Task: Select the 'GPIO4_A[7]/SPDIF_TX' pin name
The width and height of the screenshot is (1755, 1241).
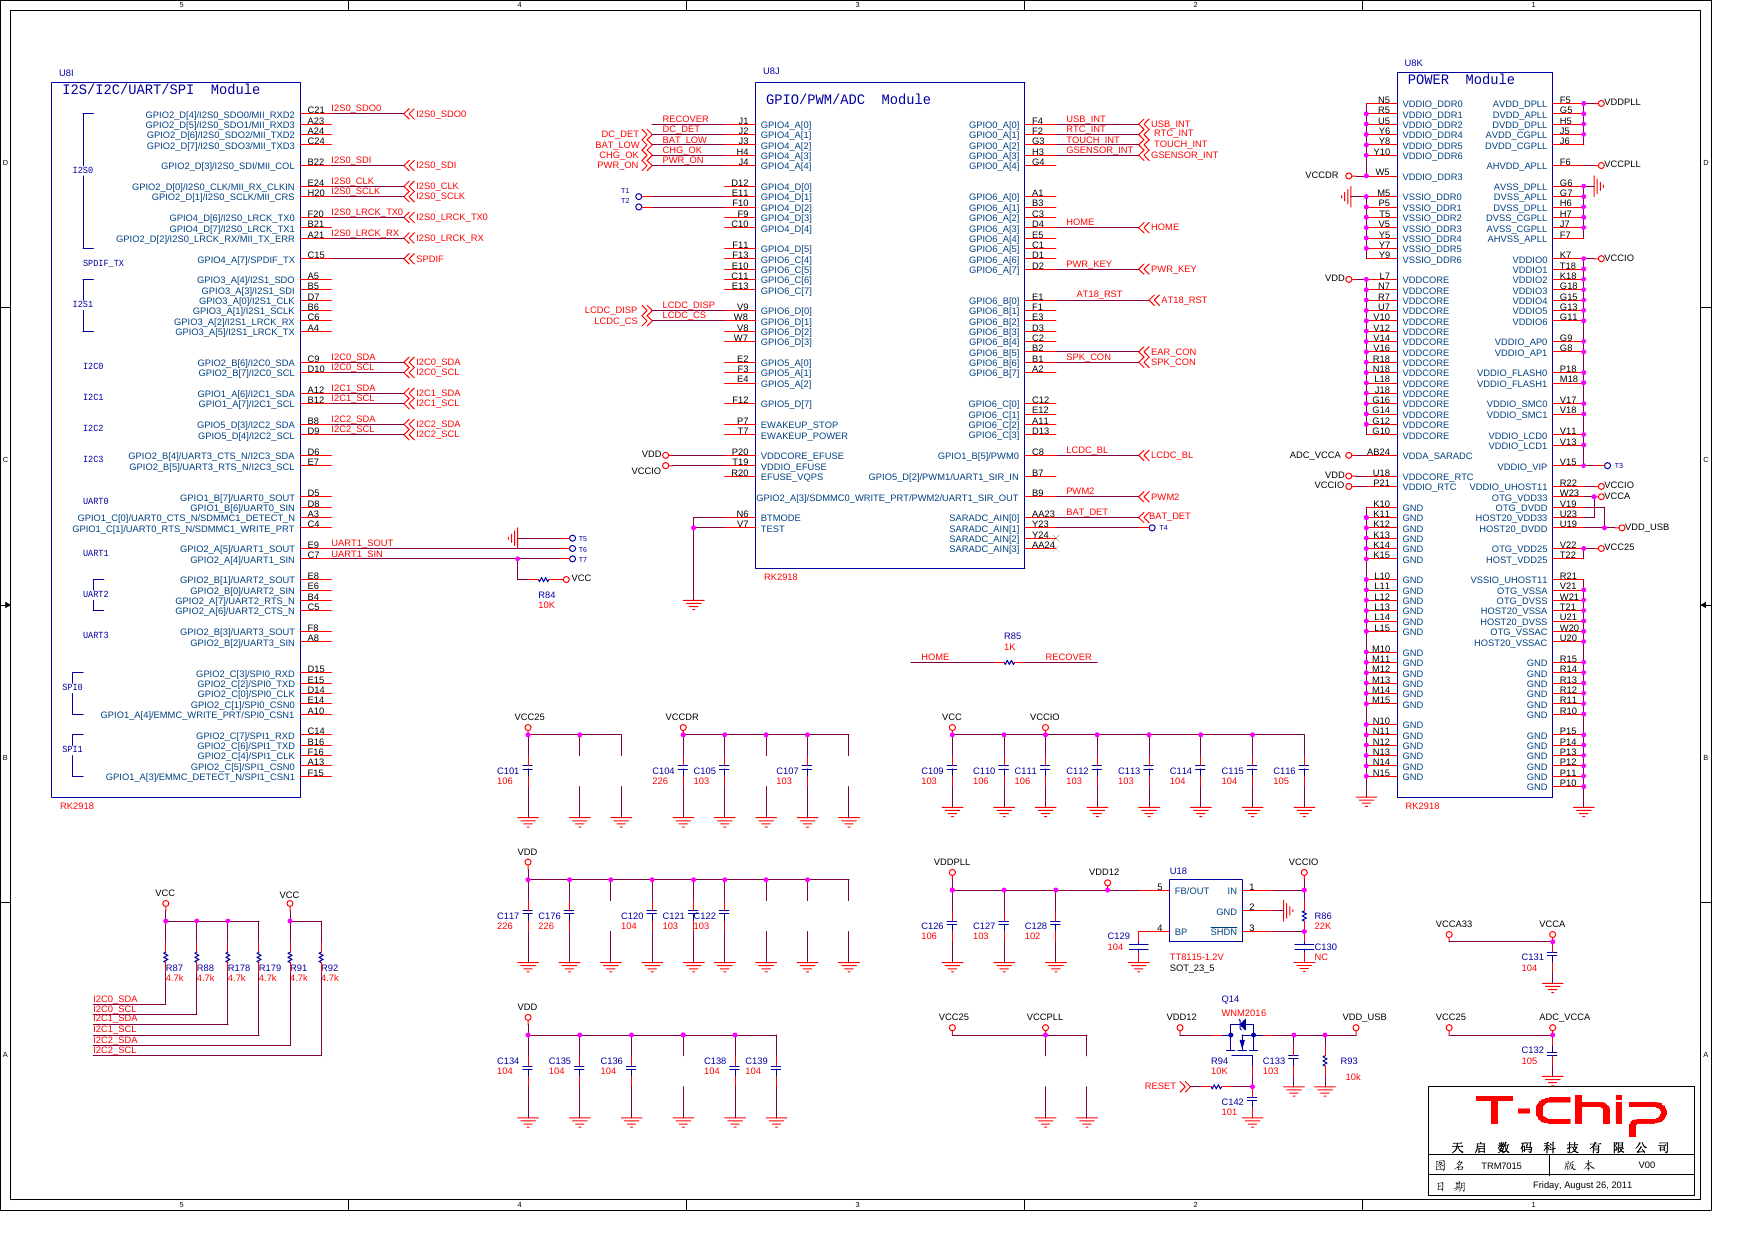Action: click(x=246, y=260)
